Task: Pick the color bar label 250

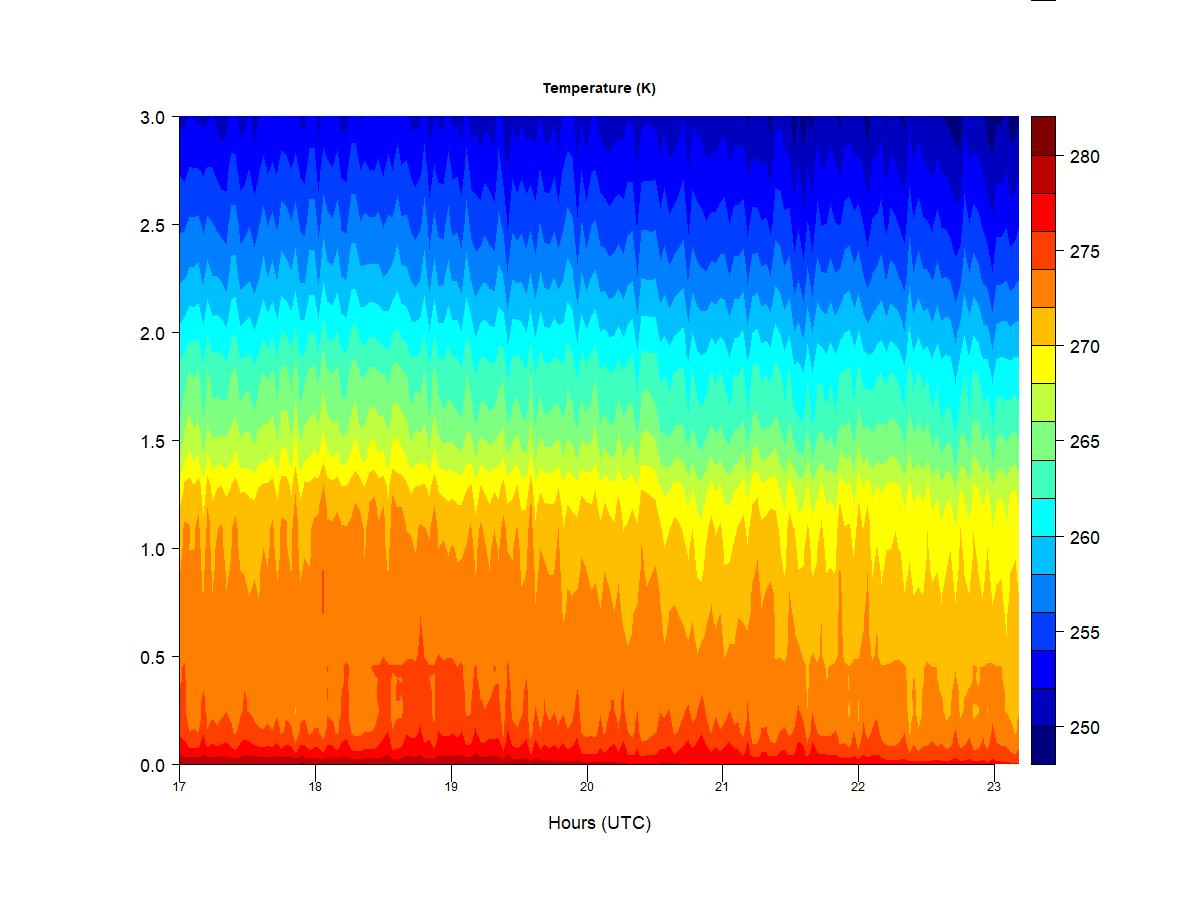Action: click(x=1085, y=728)
